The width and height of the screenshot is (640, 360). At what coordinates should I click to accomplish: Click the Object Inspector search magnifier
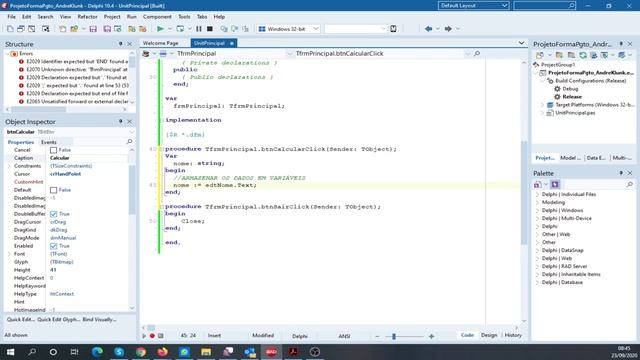(129, 142)
